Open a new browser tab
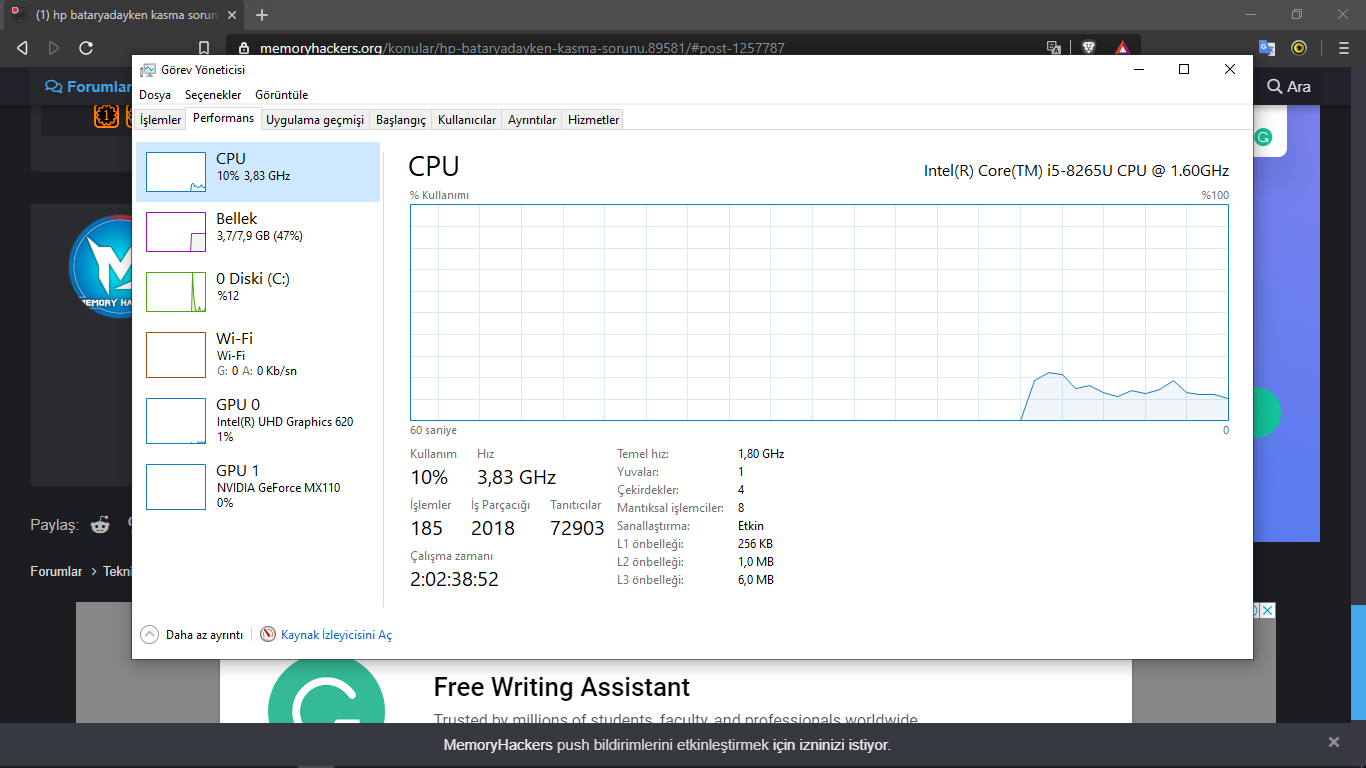This screenshot has width=1366, height=768. [262, 15]
